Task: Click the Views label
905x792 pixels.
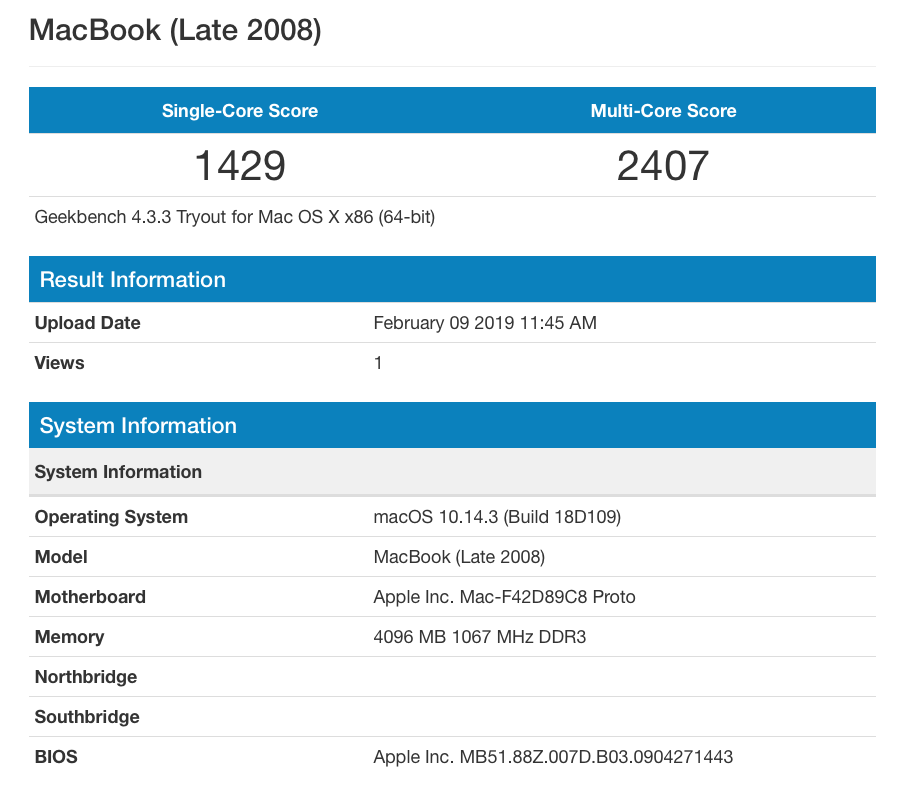Action: 59,363
